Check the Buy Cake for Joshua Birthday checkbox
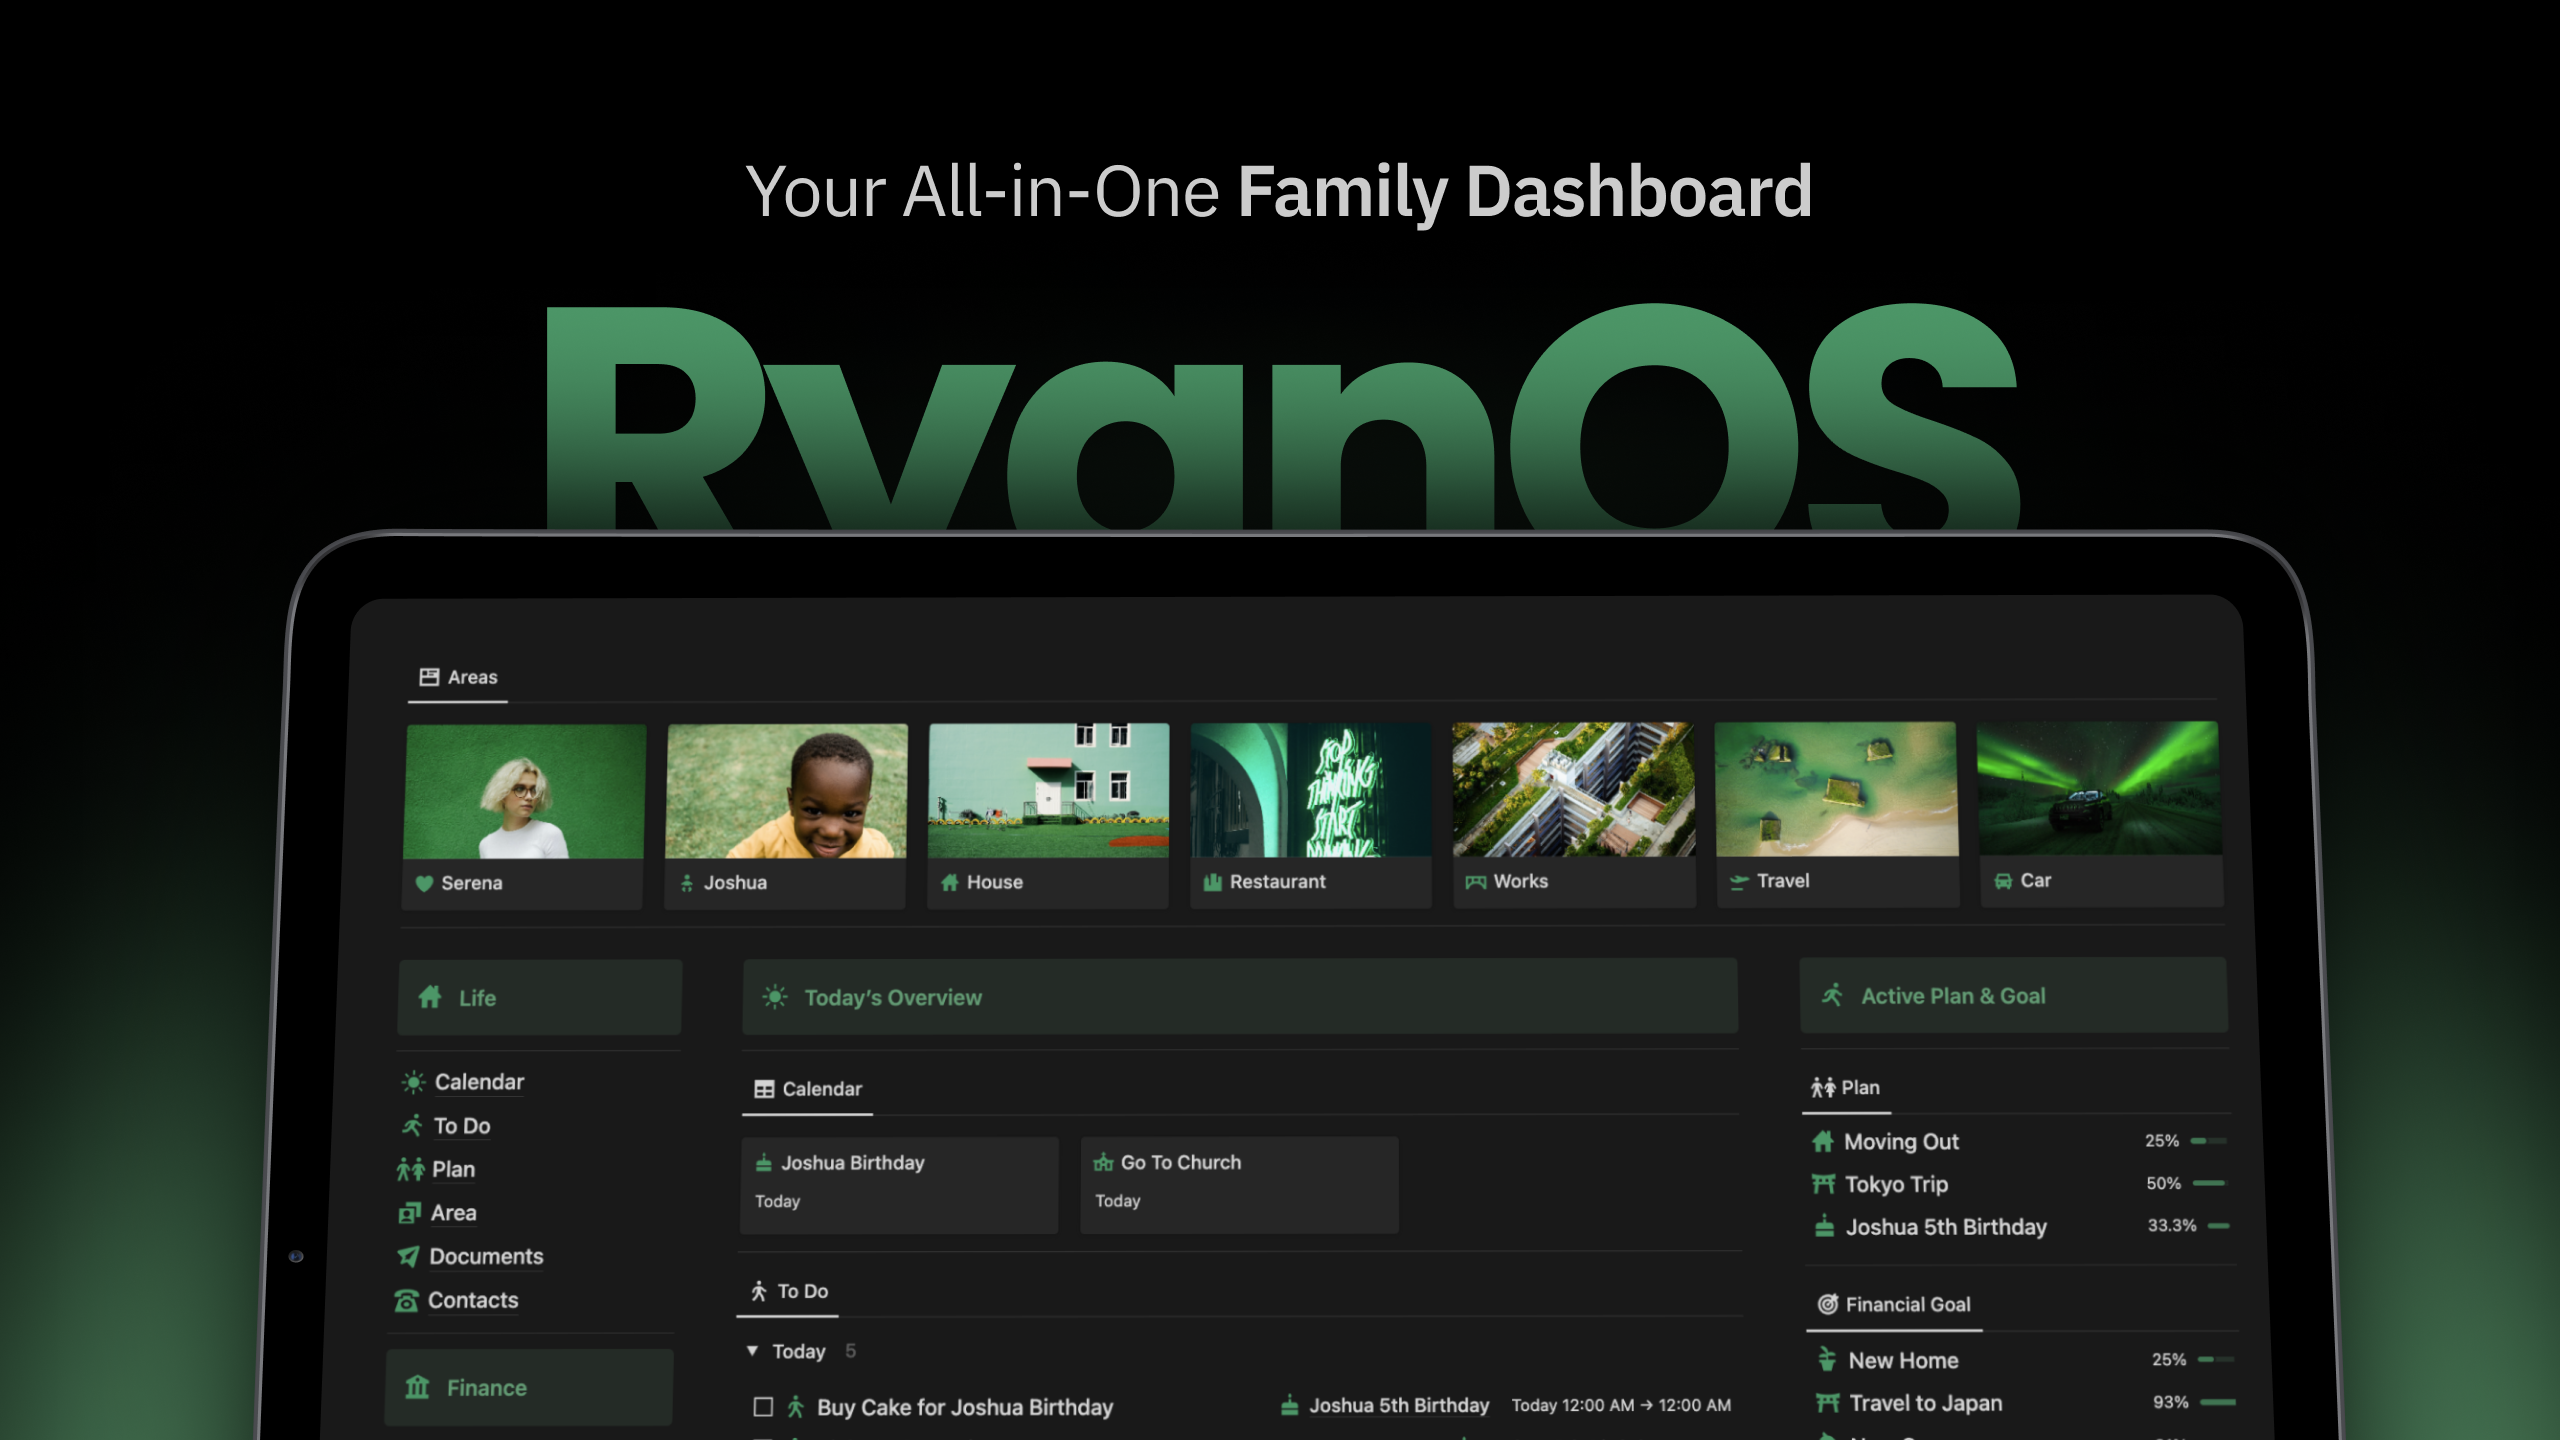This screenshot has height=1440, width=2560. click(763, 1407)
